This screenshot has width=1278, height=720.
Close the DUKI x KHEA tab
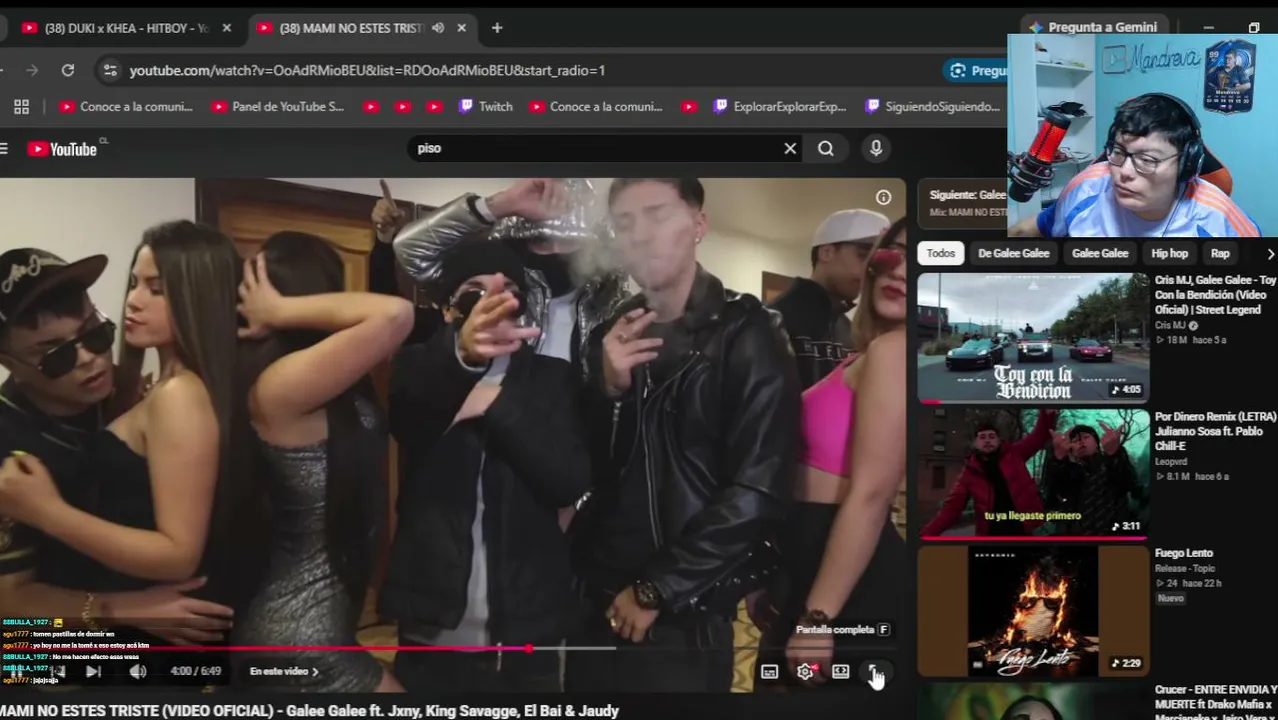tap(226, 28)
